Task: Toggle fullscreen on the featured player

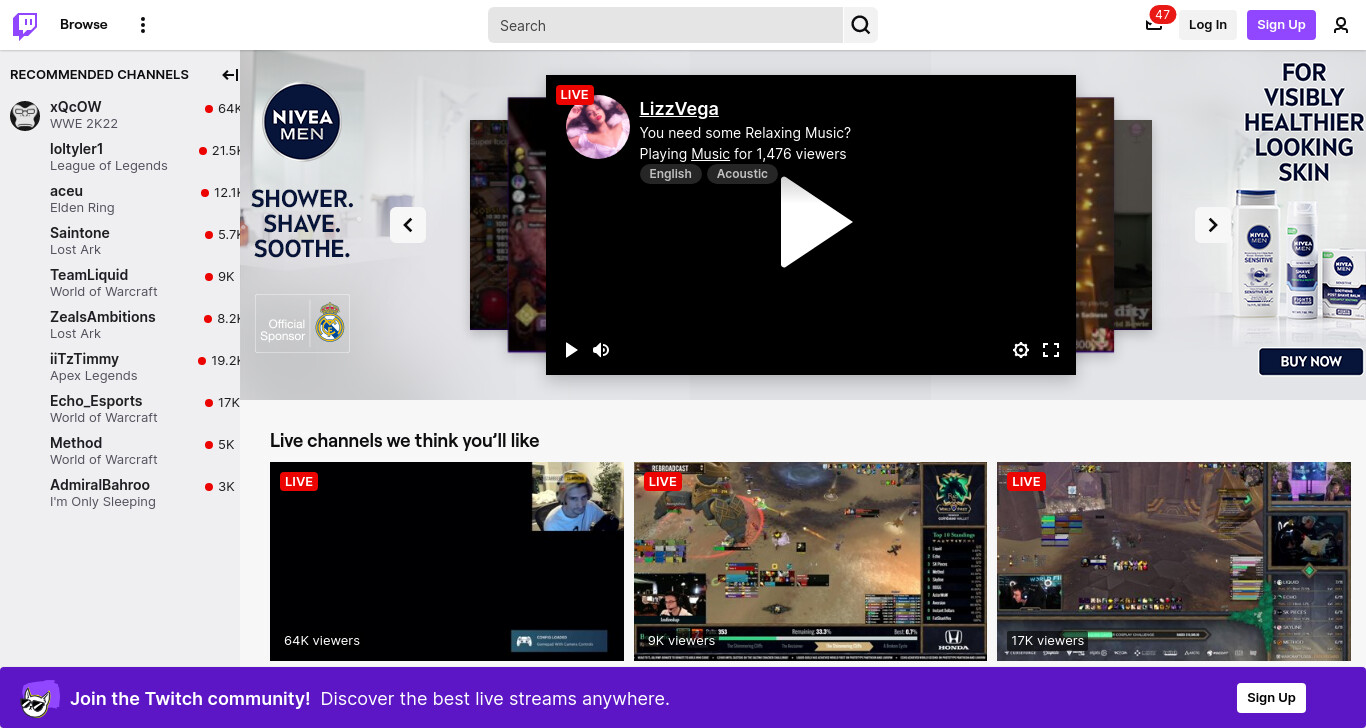Action: coord(1051,350)
